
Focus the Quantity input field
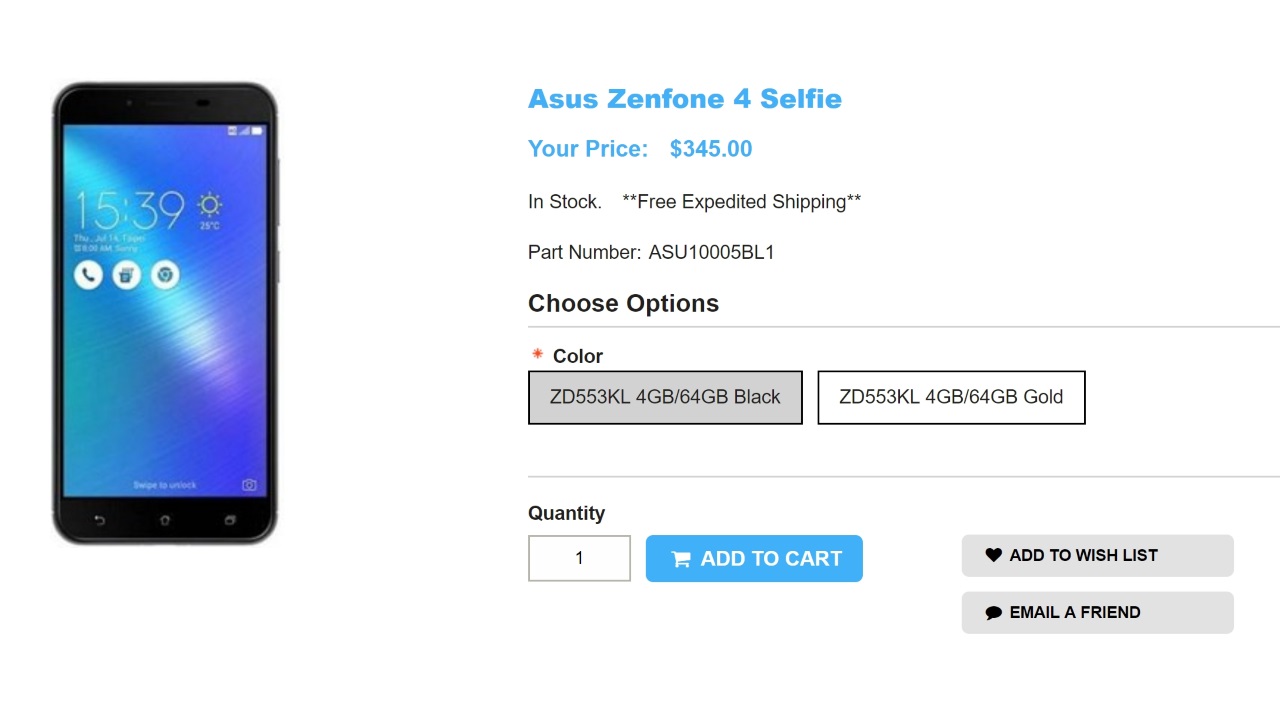[x=579, y=558]
